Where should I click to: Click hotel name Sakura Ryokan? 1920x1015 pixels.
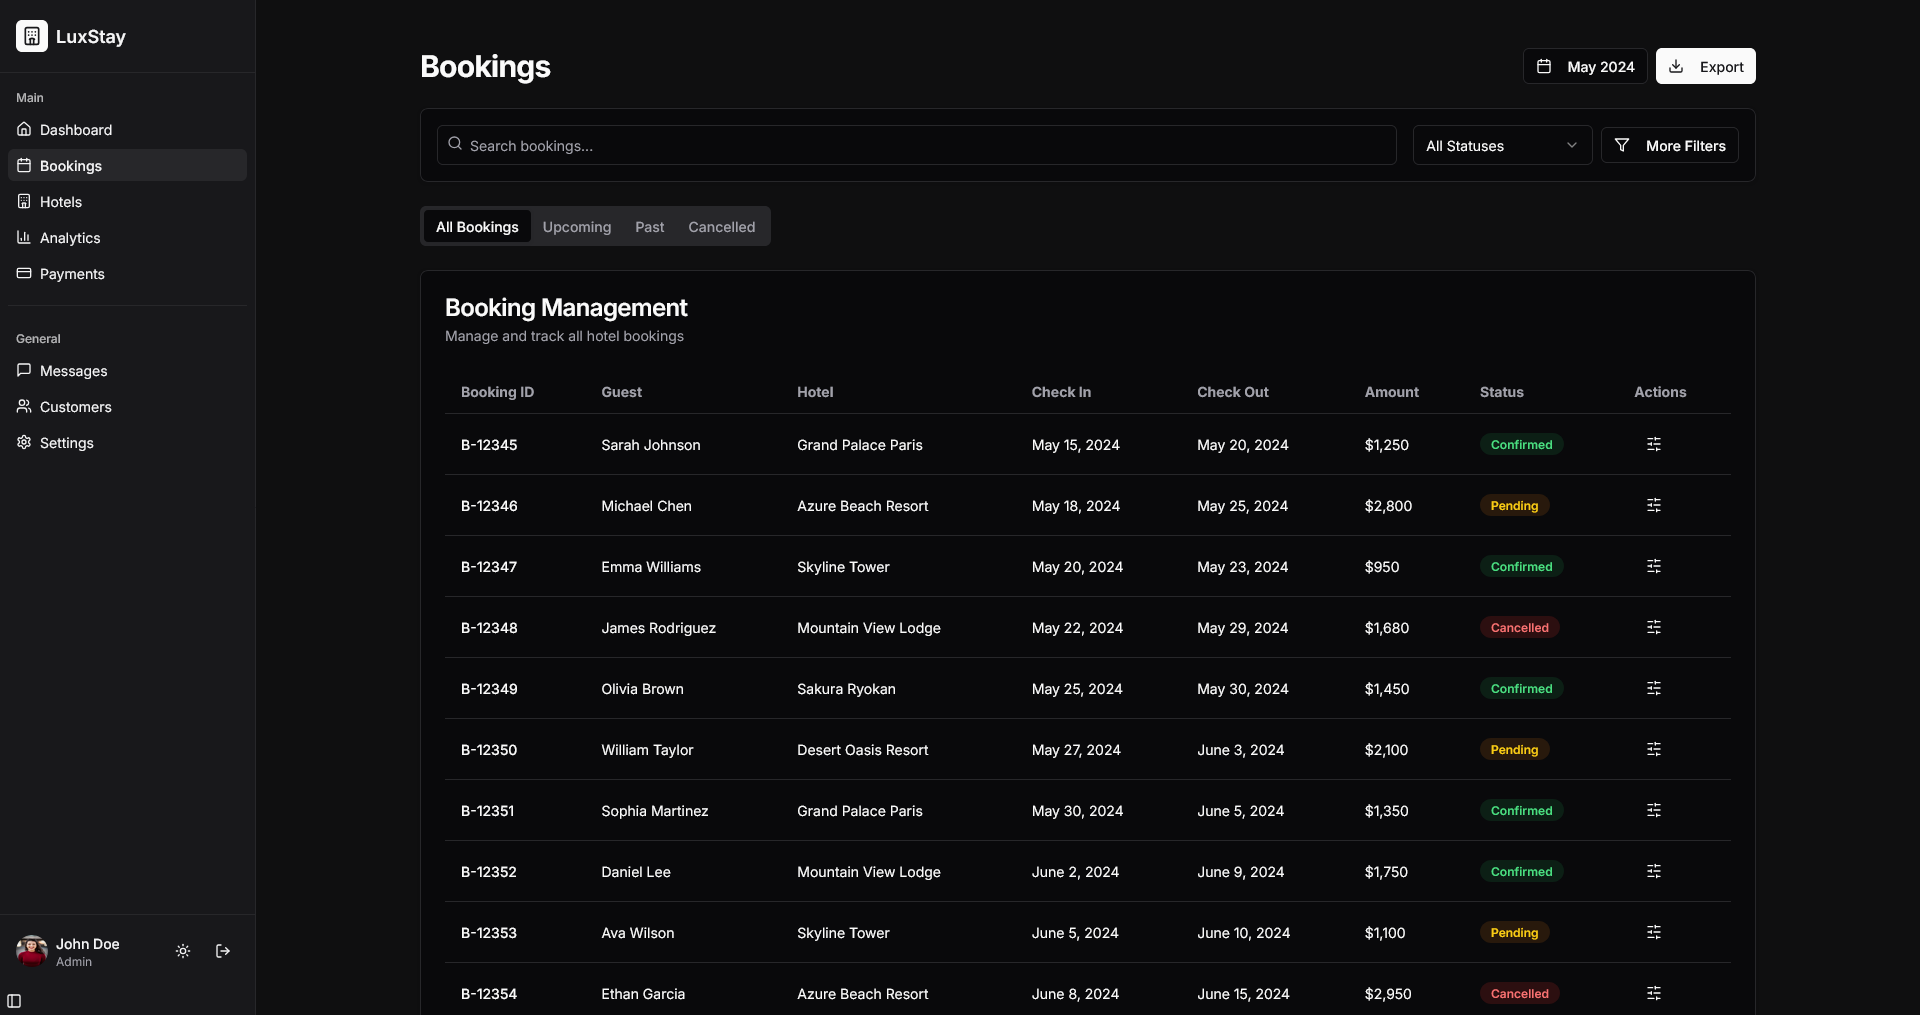coord(846,689)
